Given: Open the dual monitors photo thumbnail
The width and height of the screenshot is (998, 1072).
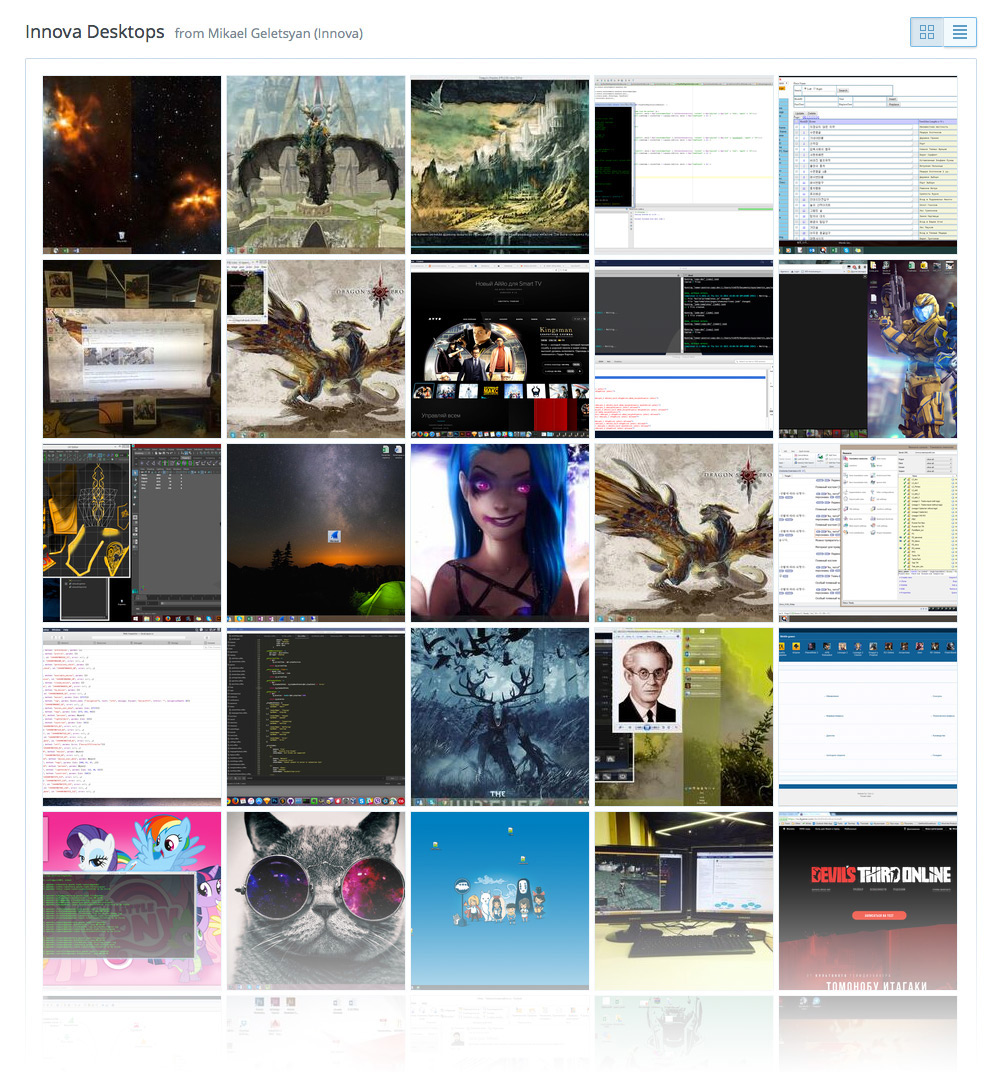Looking at the screenshot, I should 684,901.
